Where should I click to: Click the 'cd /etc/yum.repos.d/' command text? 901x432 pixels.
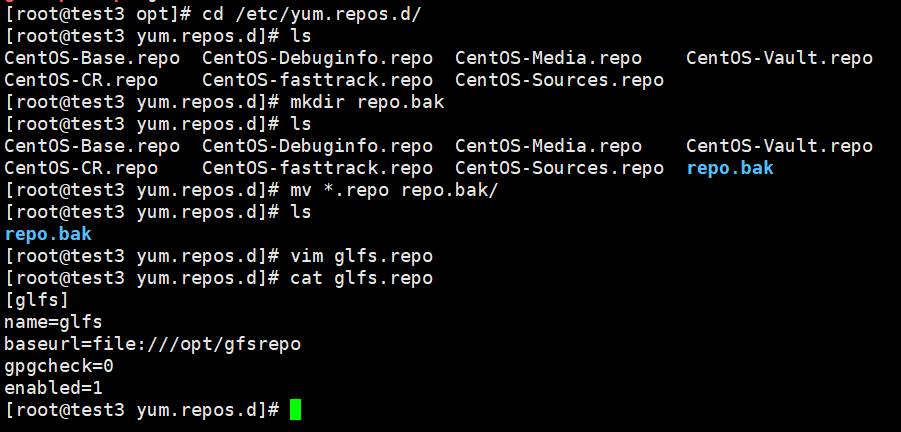click(312, 14)
